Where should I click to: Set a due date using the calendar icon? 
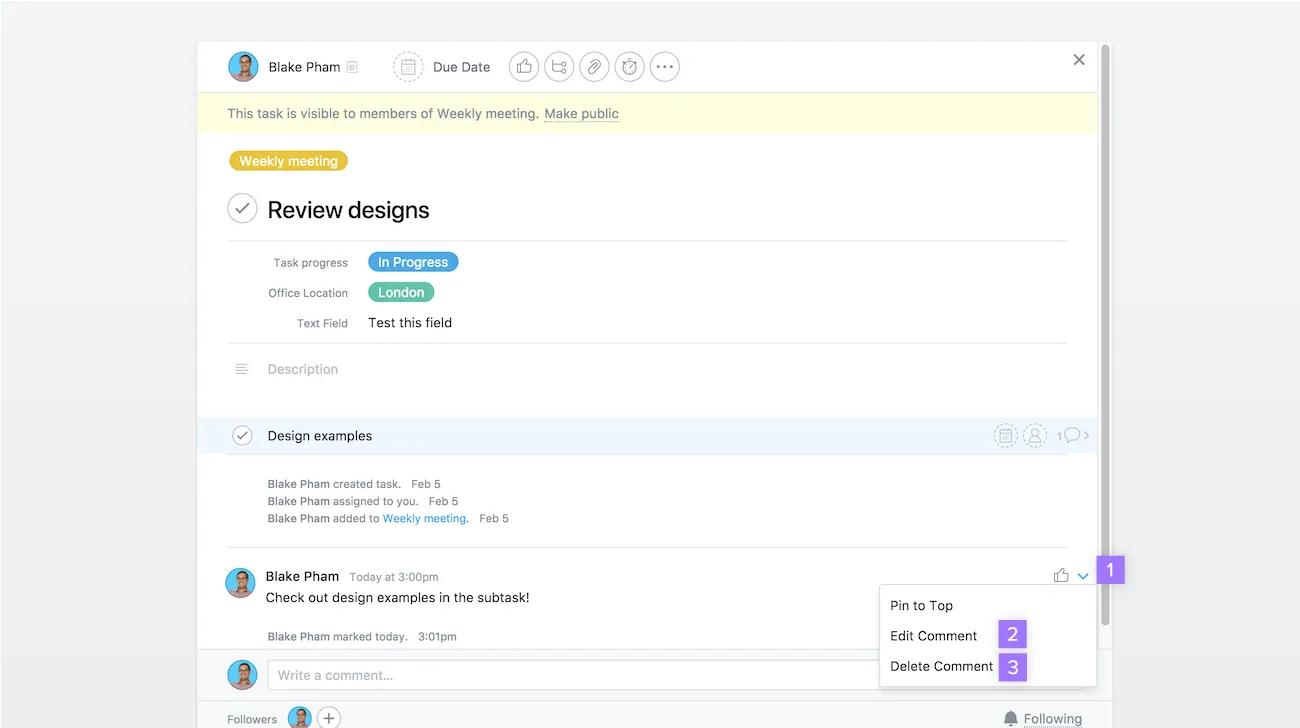point(408,66)
